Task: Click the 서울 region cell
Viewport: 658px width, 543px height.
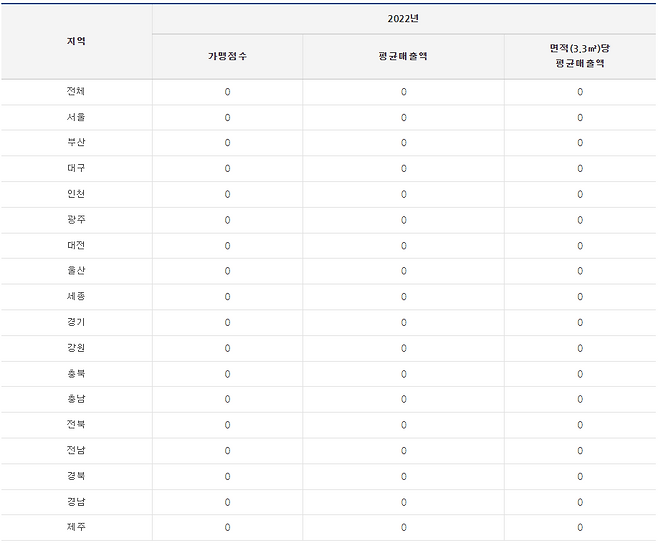Action: (76, 117)
